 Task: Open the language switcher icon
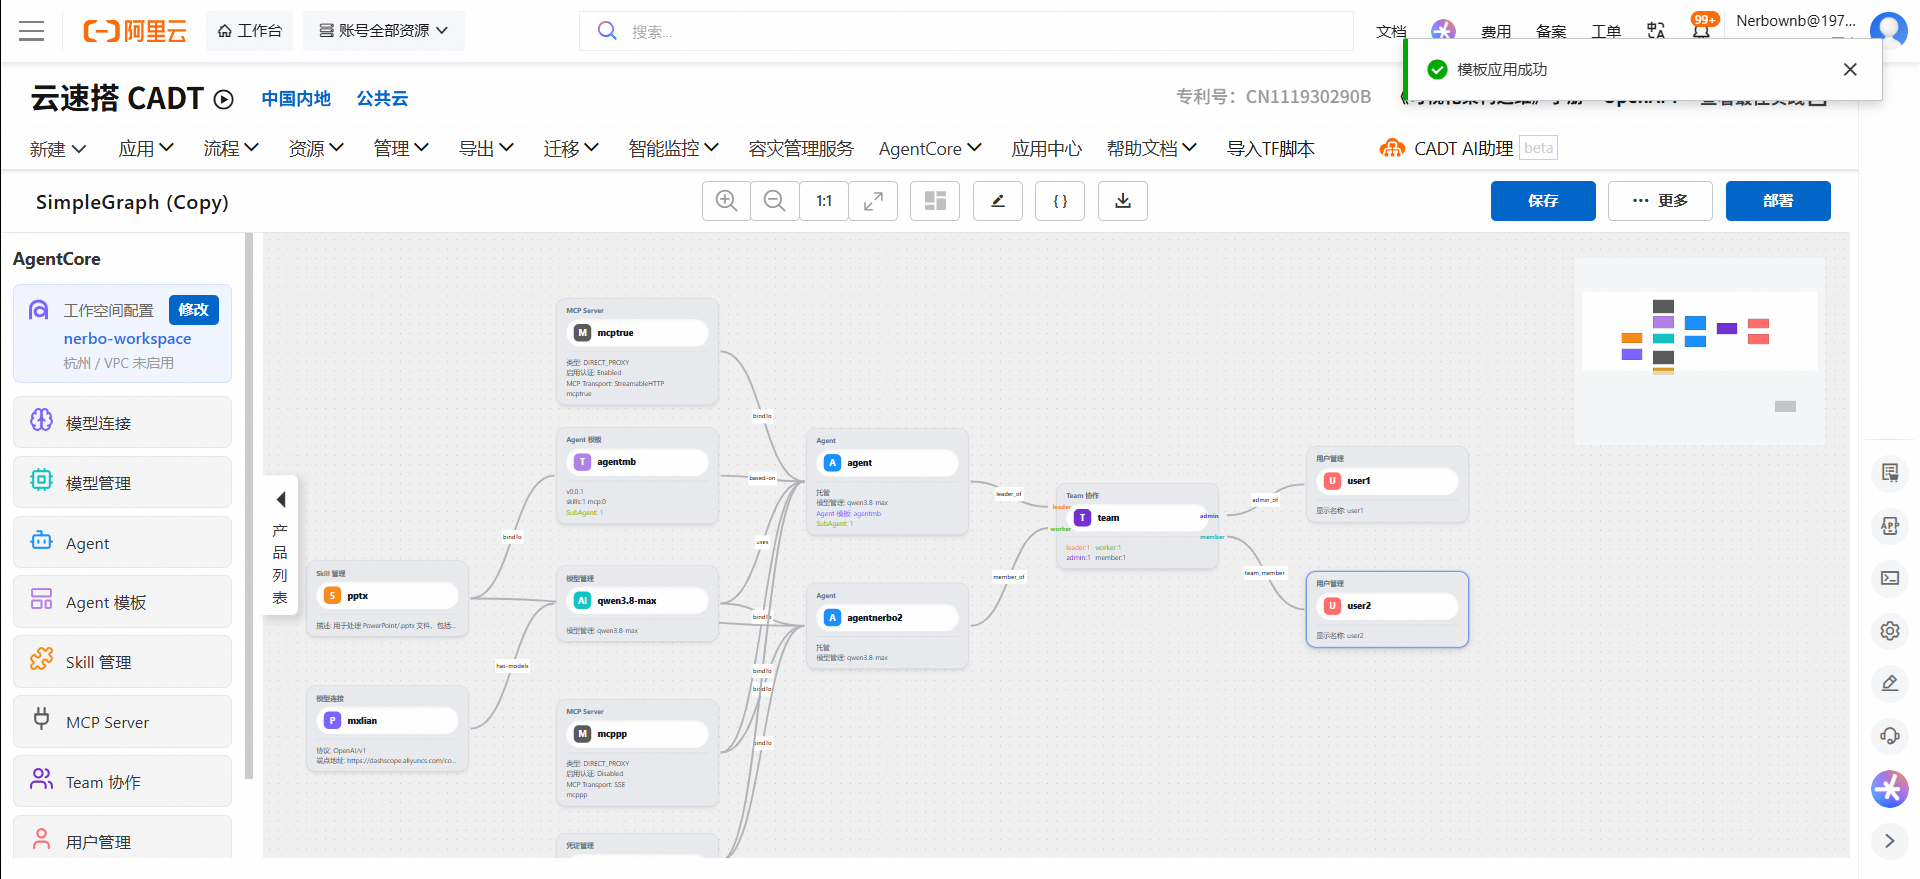(1656, 31)
